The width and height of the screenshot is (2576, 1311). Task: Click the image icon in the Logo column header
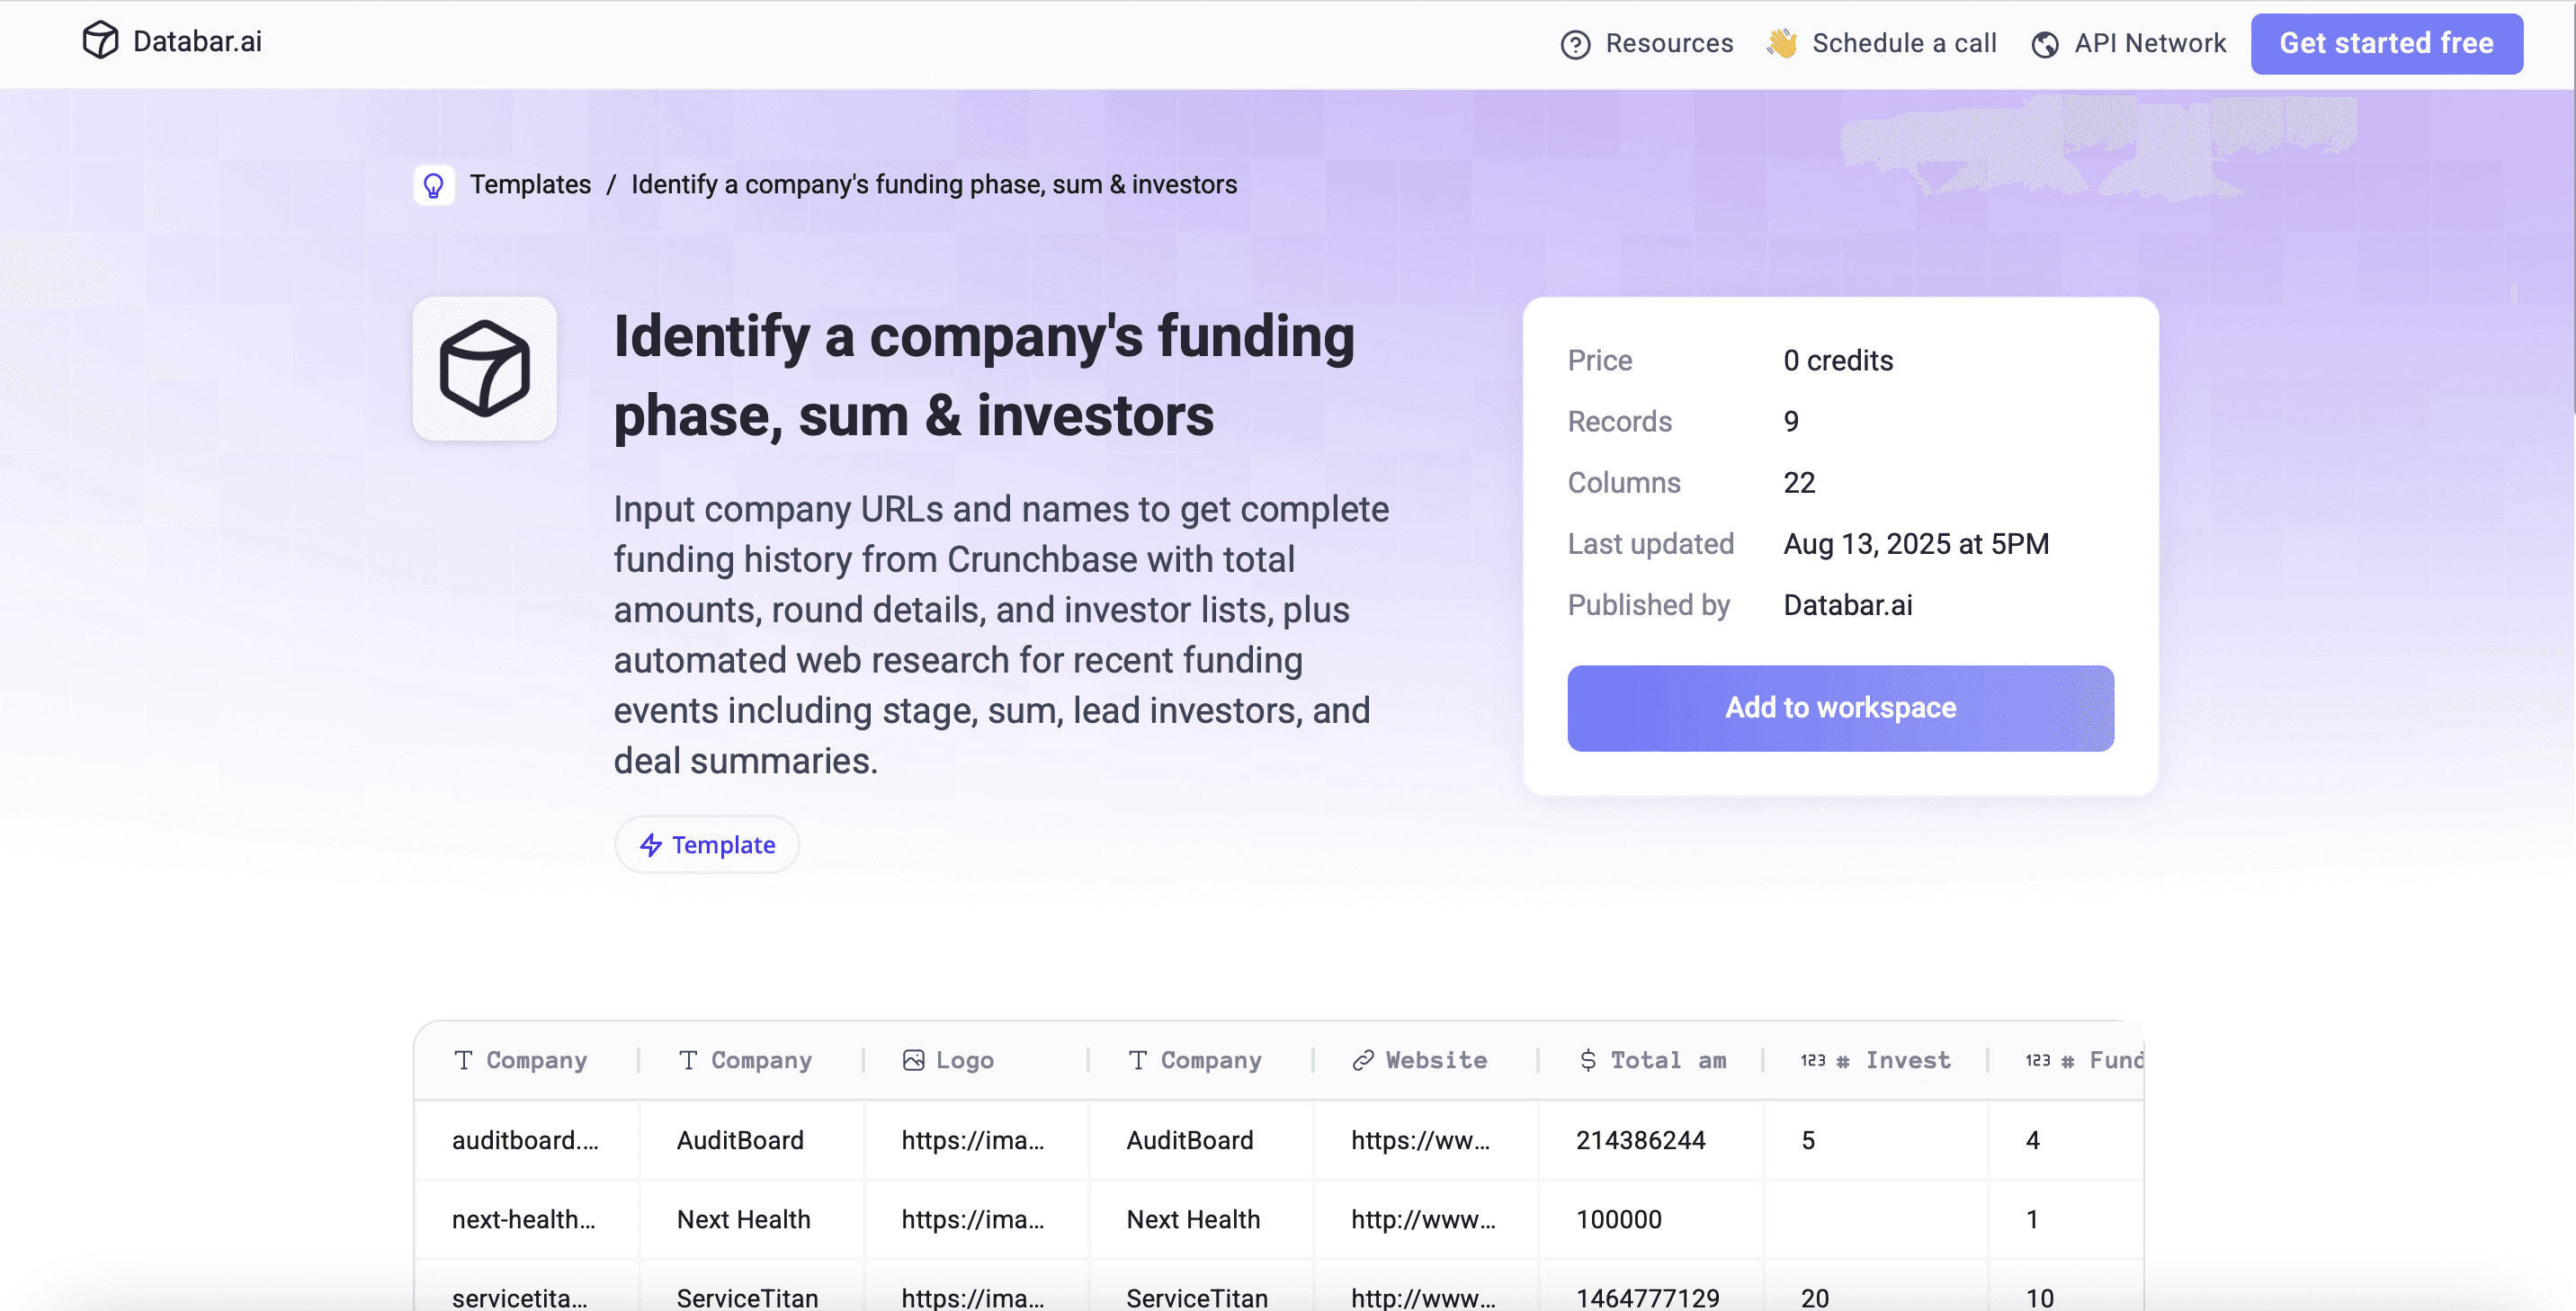(913, 1060)
